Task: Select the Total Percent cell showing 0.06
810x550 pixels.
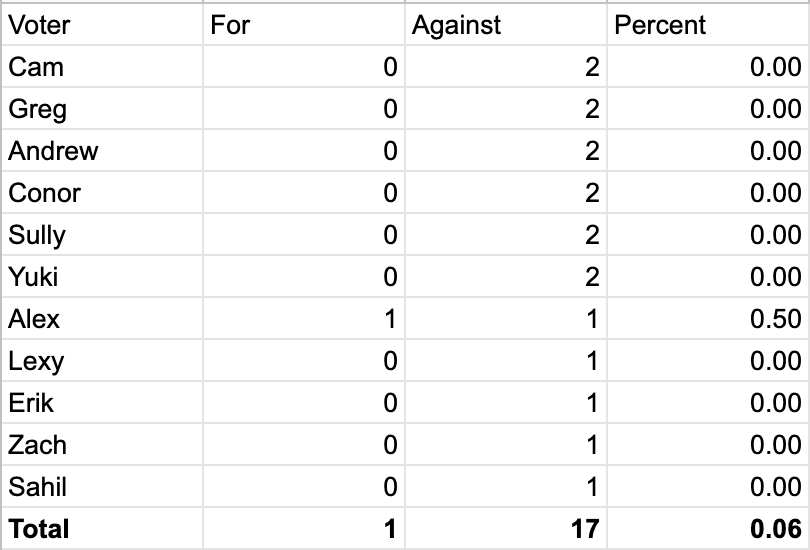Action: (707, 528)
